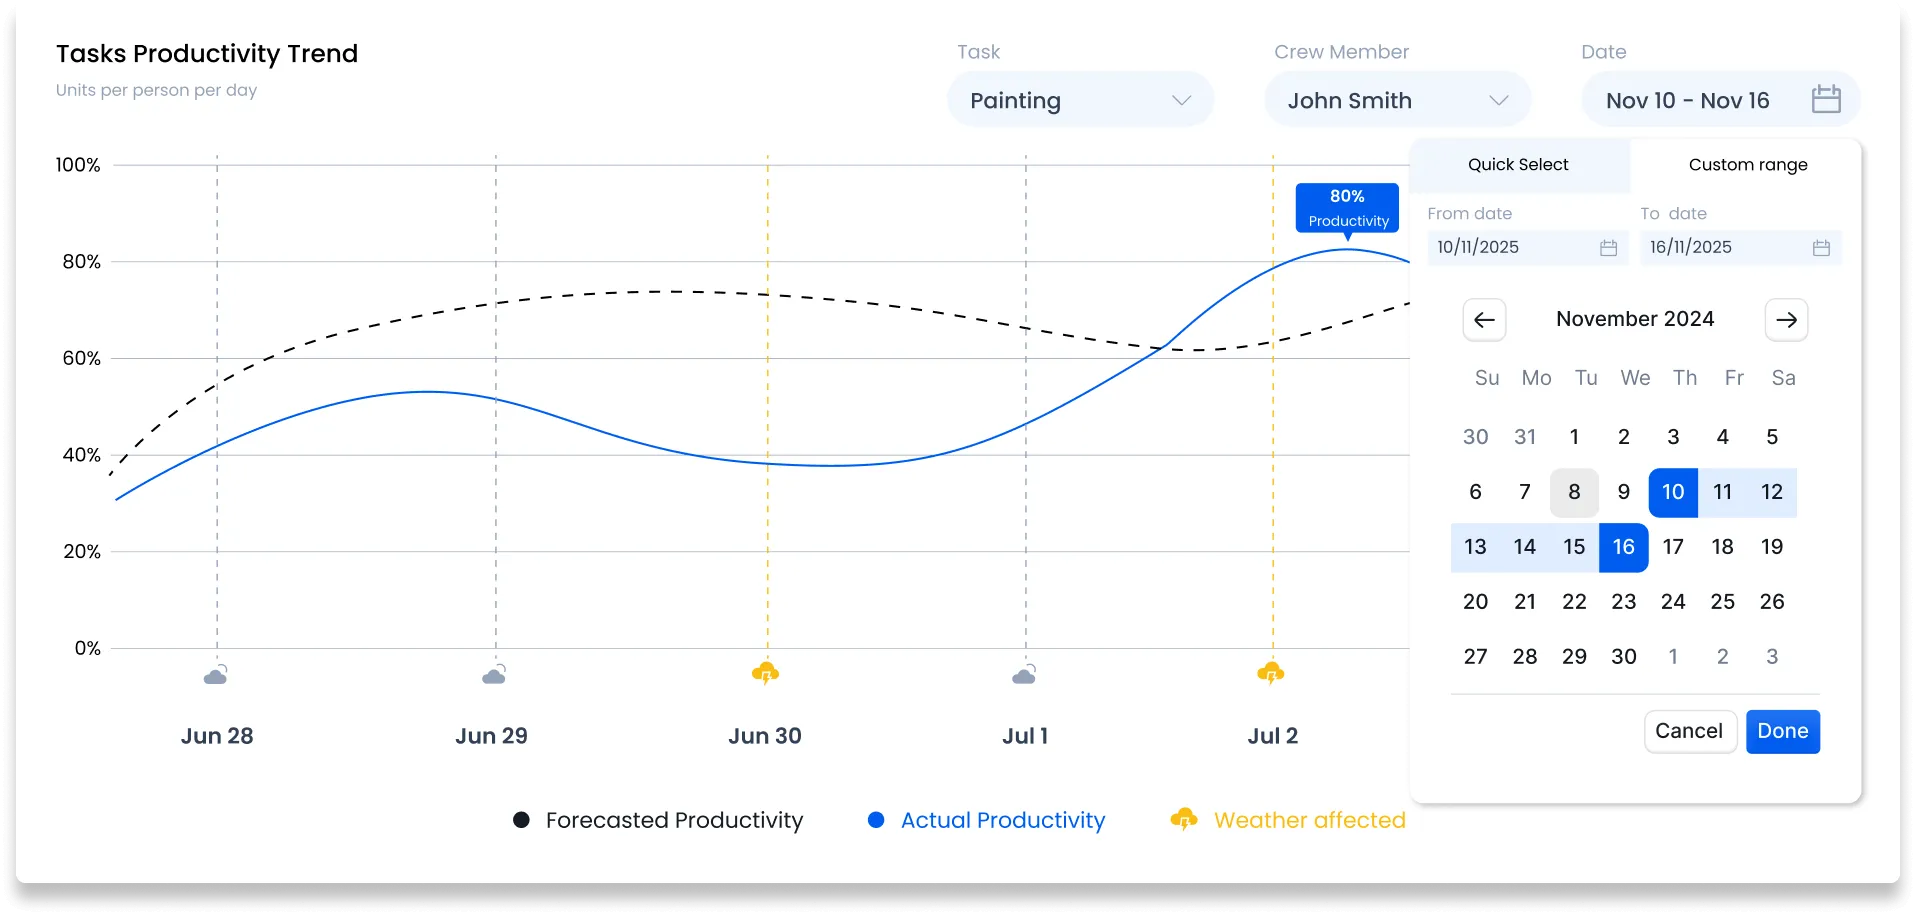Click the rain weather icon under Jun 30
Image resolution: width=1916 pixels, height=916 pixels.
tap(765, 674)
